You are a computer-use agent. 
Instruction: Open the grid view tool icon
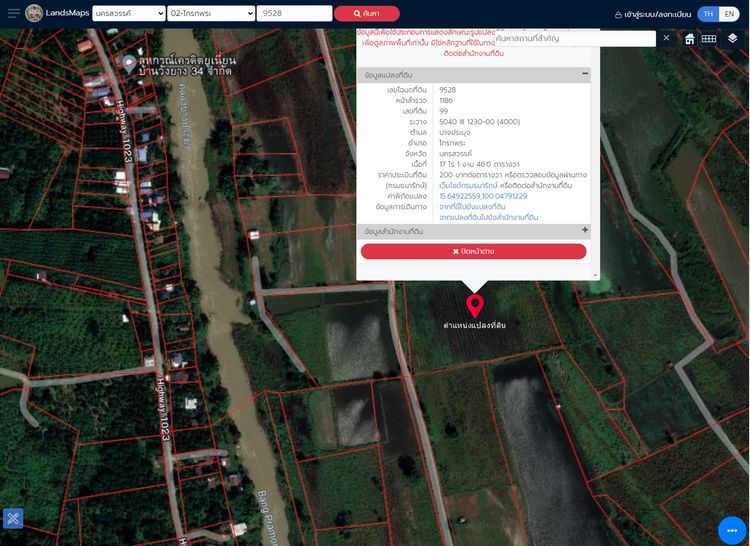(709, 39)
